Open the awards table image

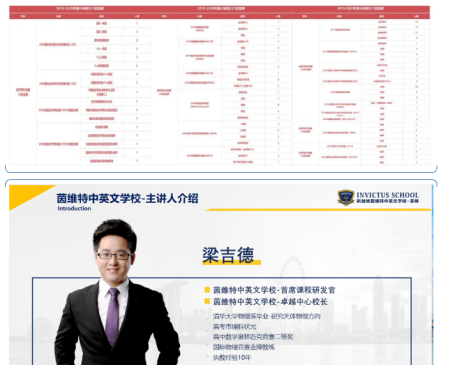[x=219, y=85]
